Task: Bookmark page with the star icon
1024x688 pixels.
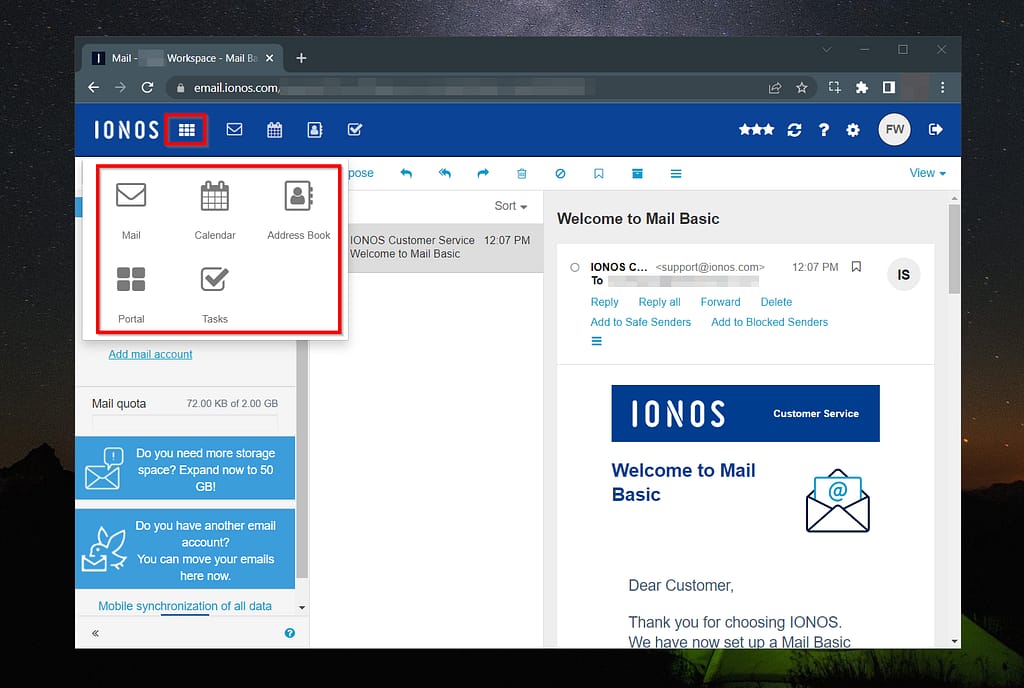Action: [x=801, y=87]
